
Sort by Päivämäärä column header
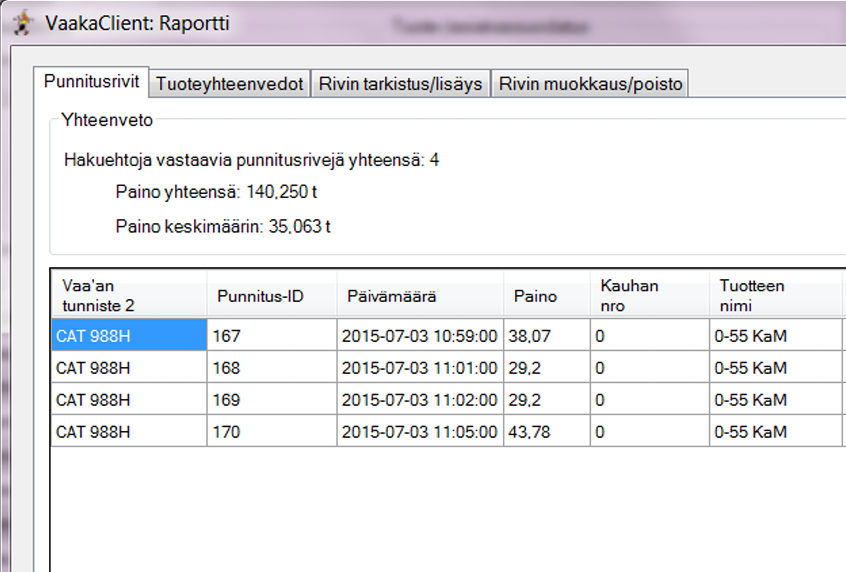coord(420,295)
